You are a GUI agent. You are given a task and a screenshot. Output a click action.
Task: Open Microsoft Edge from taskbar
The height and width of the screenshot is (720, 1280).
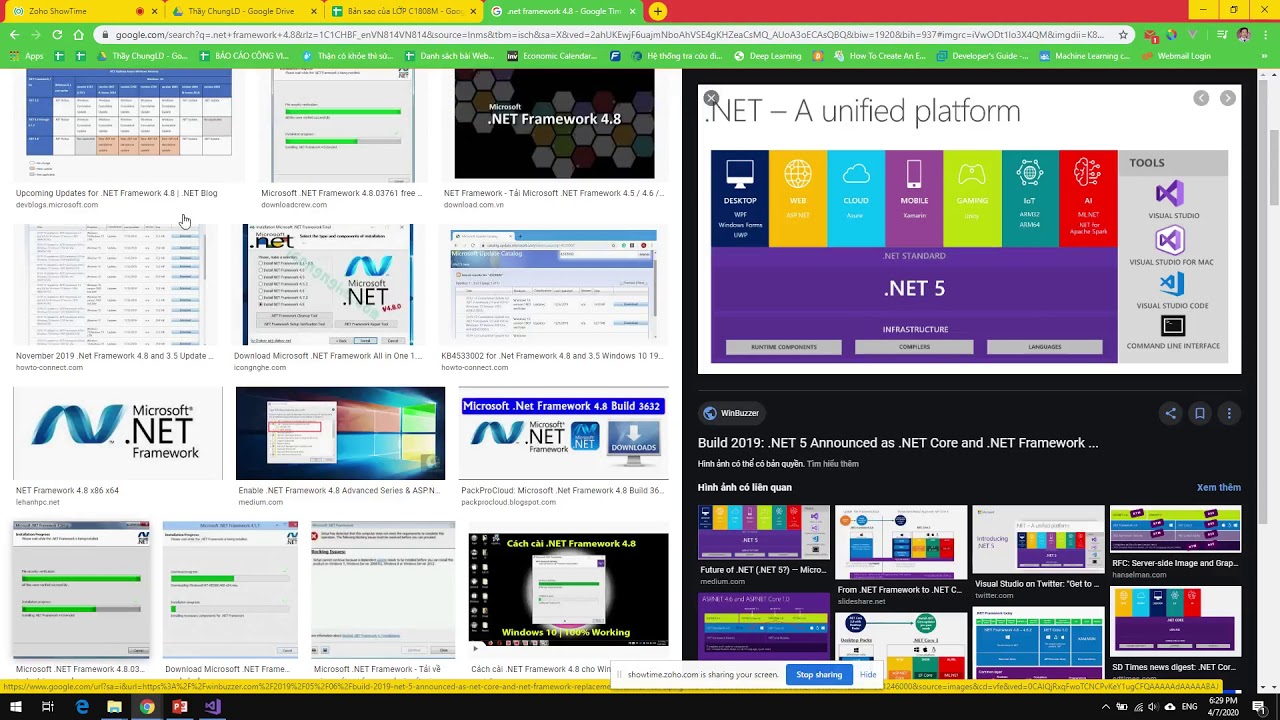[x=82, y=707]
